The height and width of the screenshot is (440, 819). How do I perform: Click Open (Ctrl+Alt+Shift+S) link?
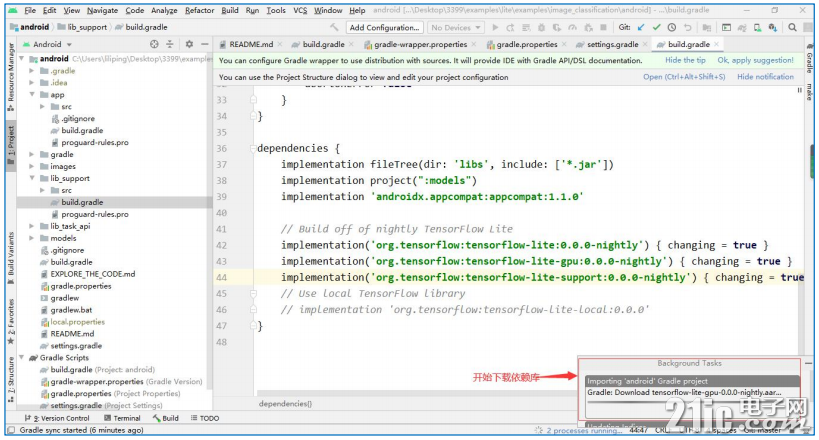click(684, 77)
